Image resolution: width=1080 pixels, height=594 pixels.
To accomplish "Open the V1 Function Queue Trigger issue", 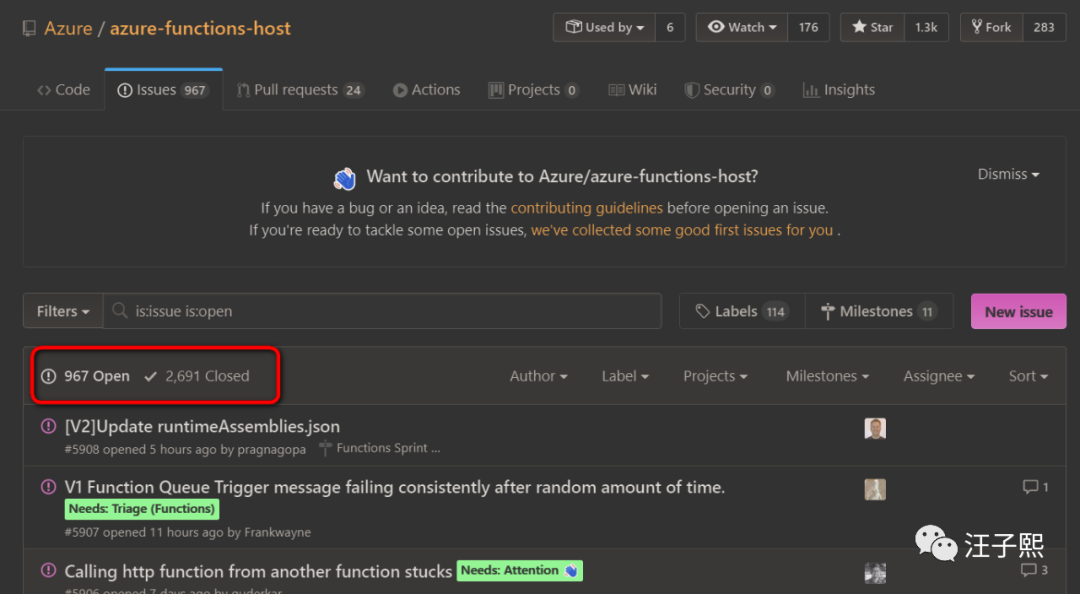I will click(395, 487).
